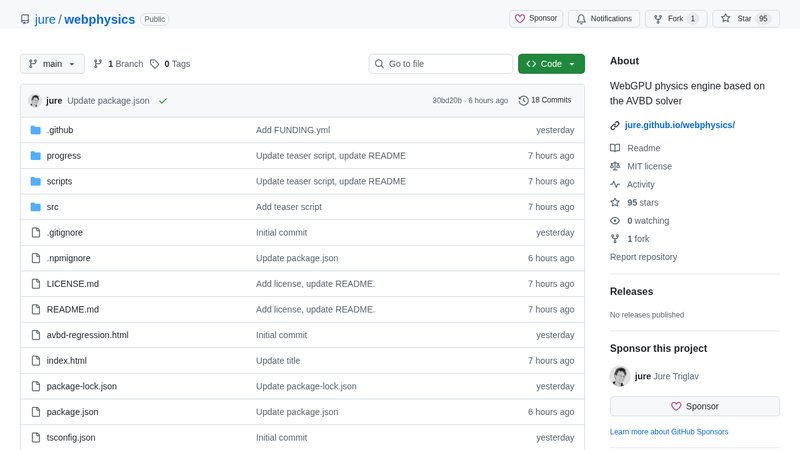Open the main branch dropdown
The height and width of the screenshot is (450, 800).
coord(52,64)
